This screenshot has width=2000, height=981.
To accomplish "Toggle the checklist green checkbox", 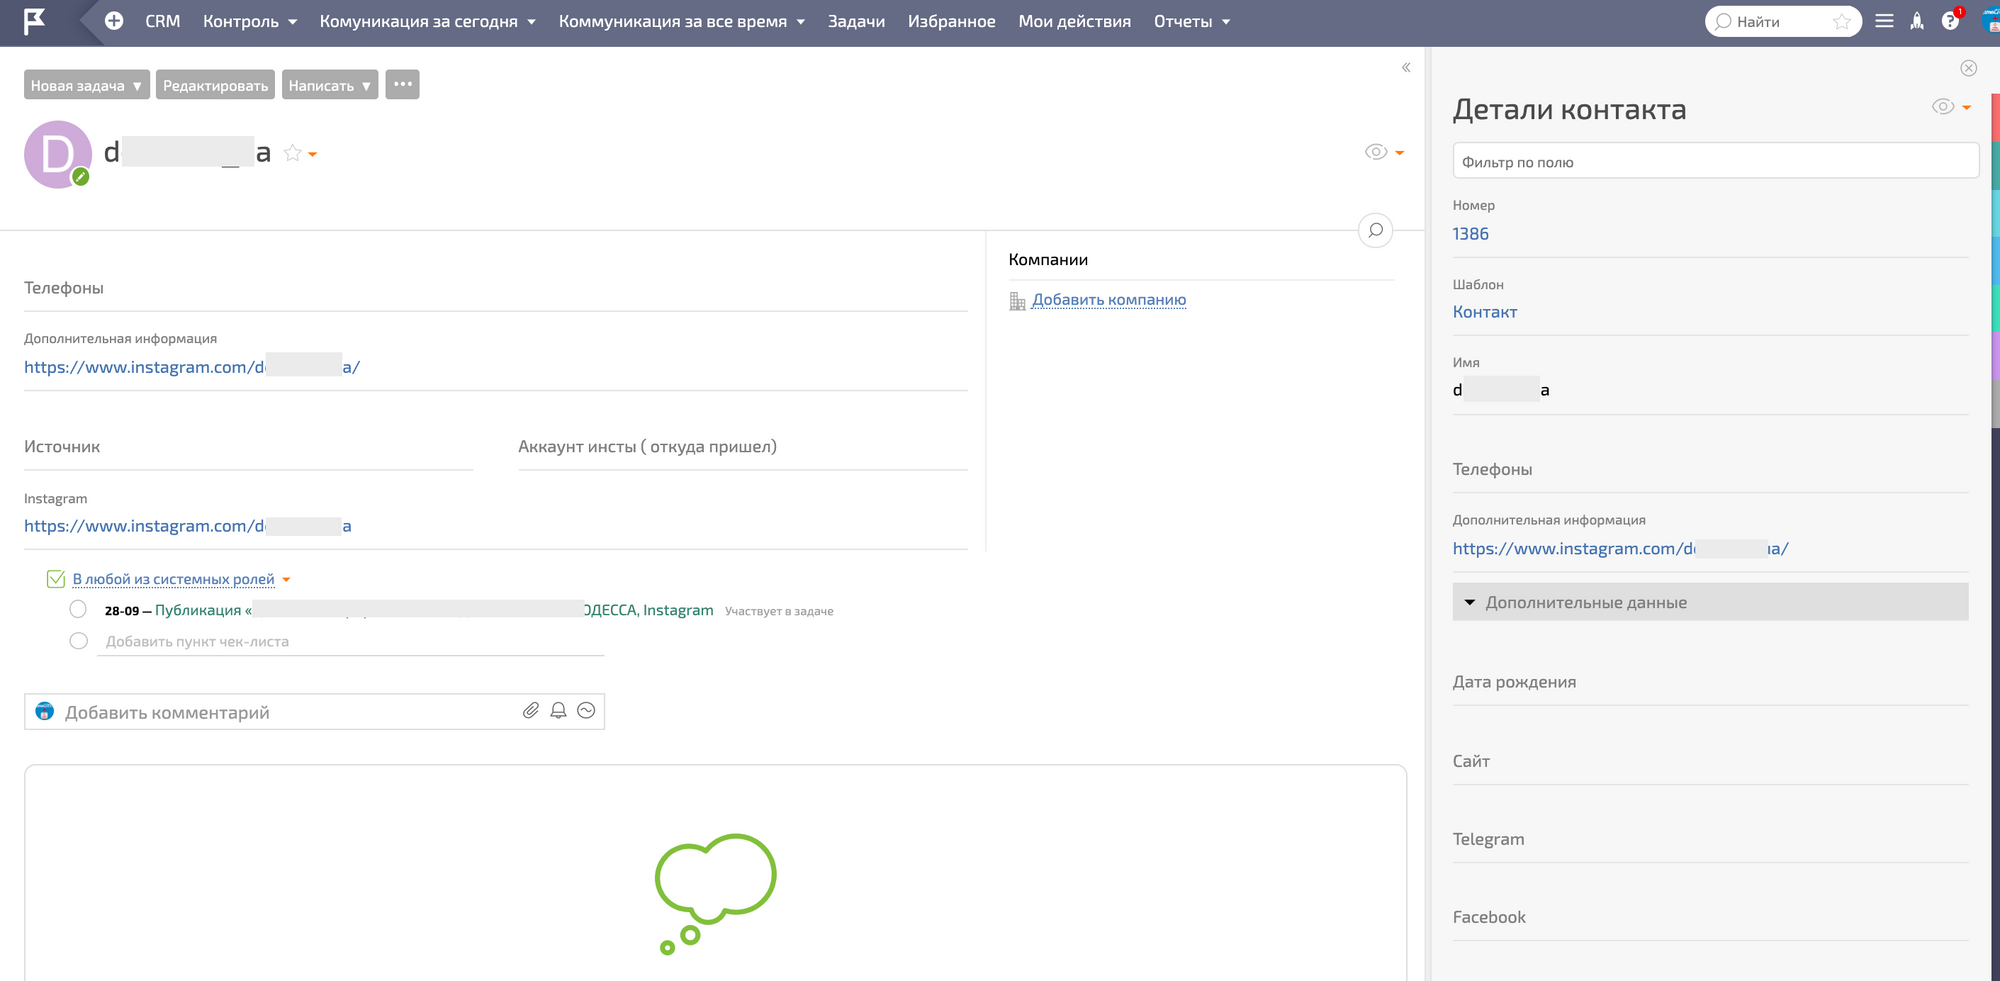I will pos(56,579).
